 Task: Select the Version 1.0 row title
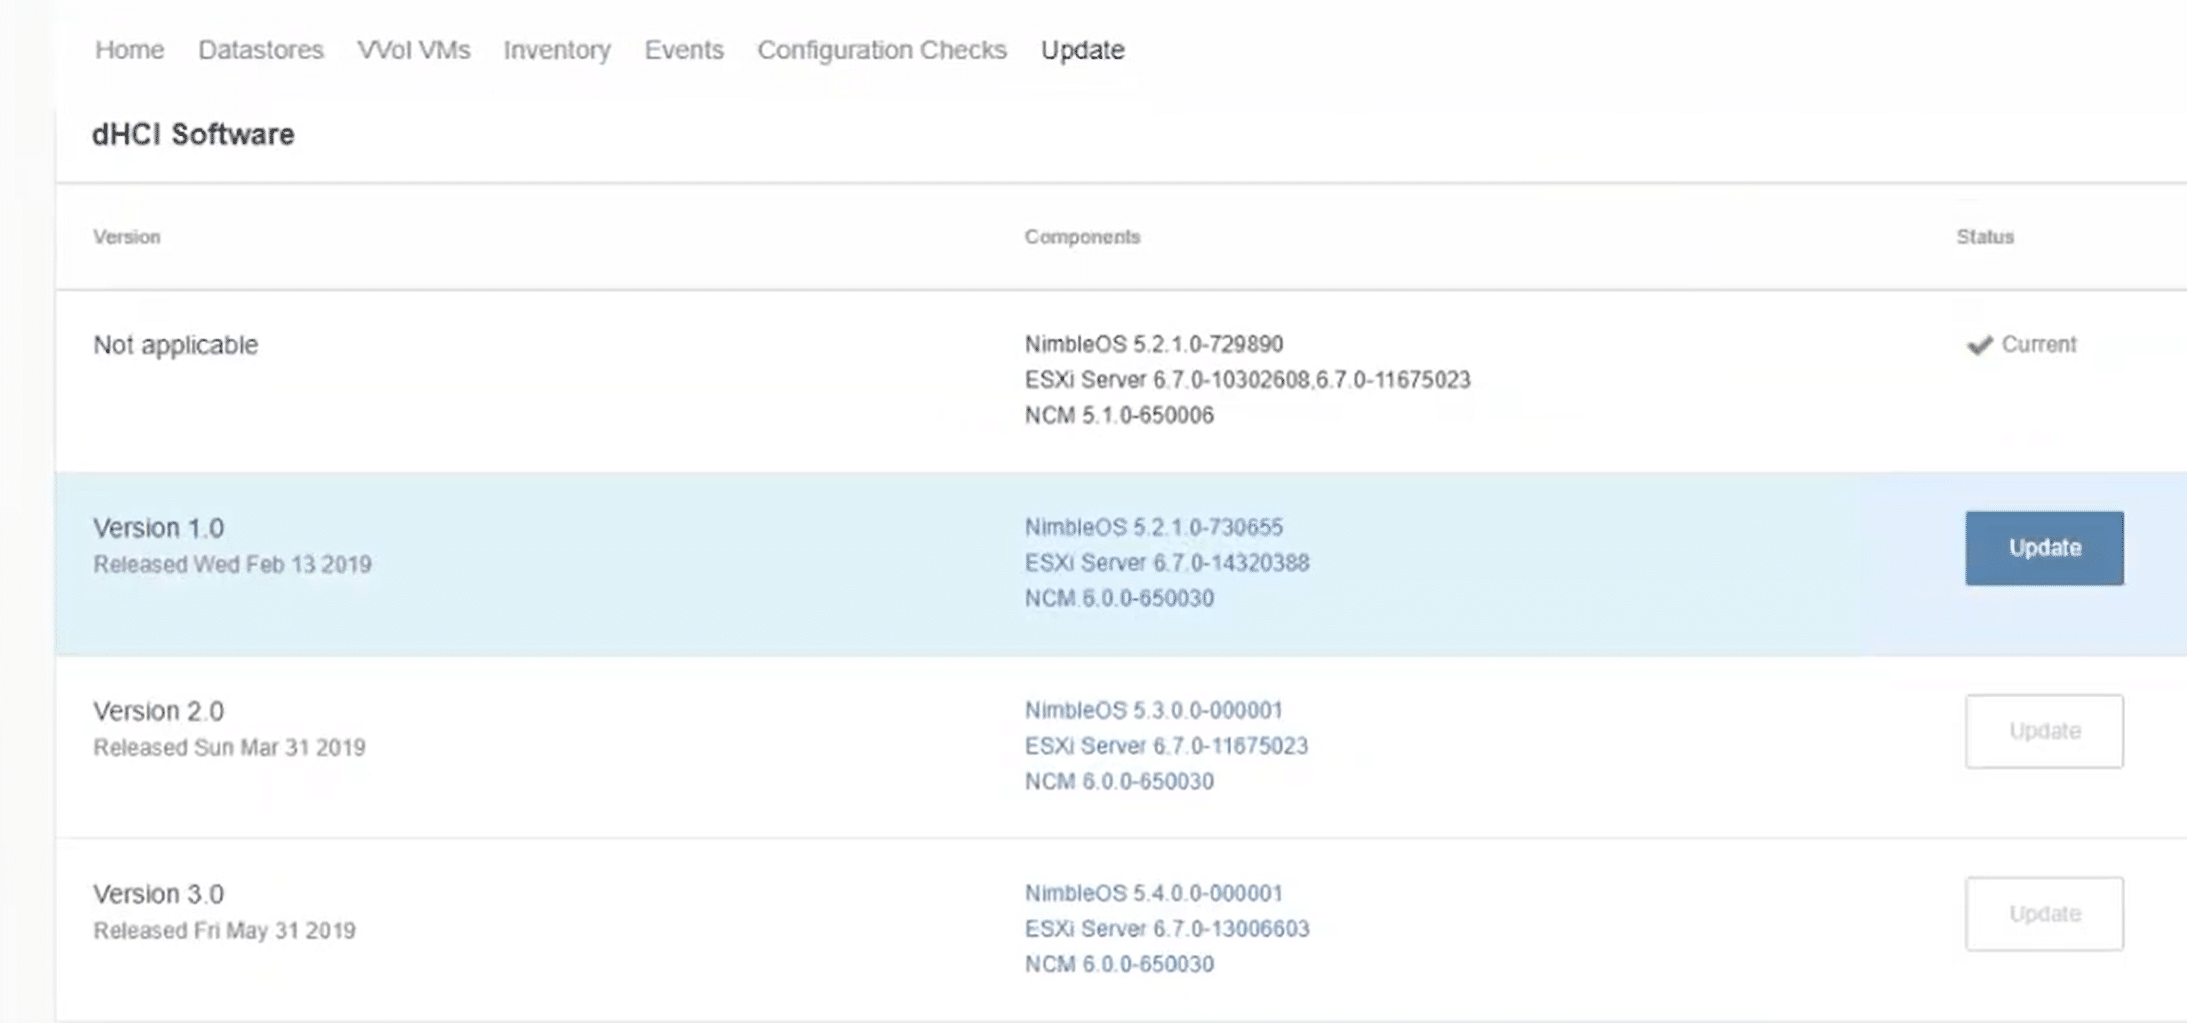coord(159,528)
